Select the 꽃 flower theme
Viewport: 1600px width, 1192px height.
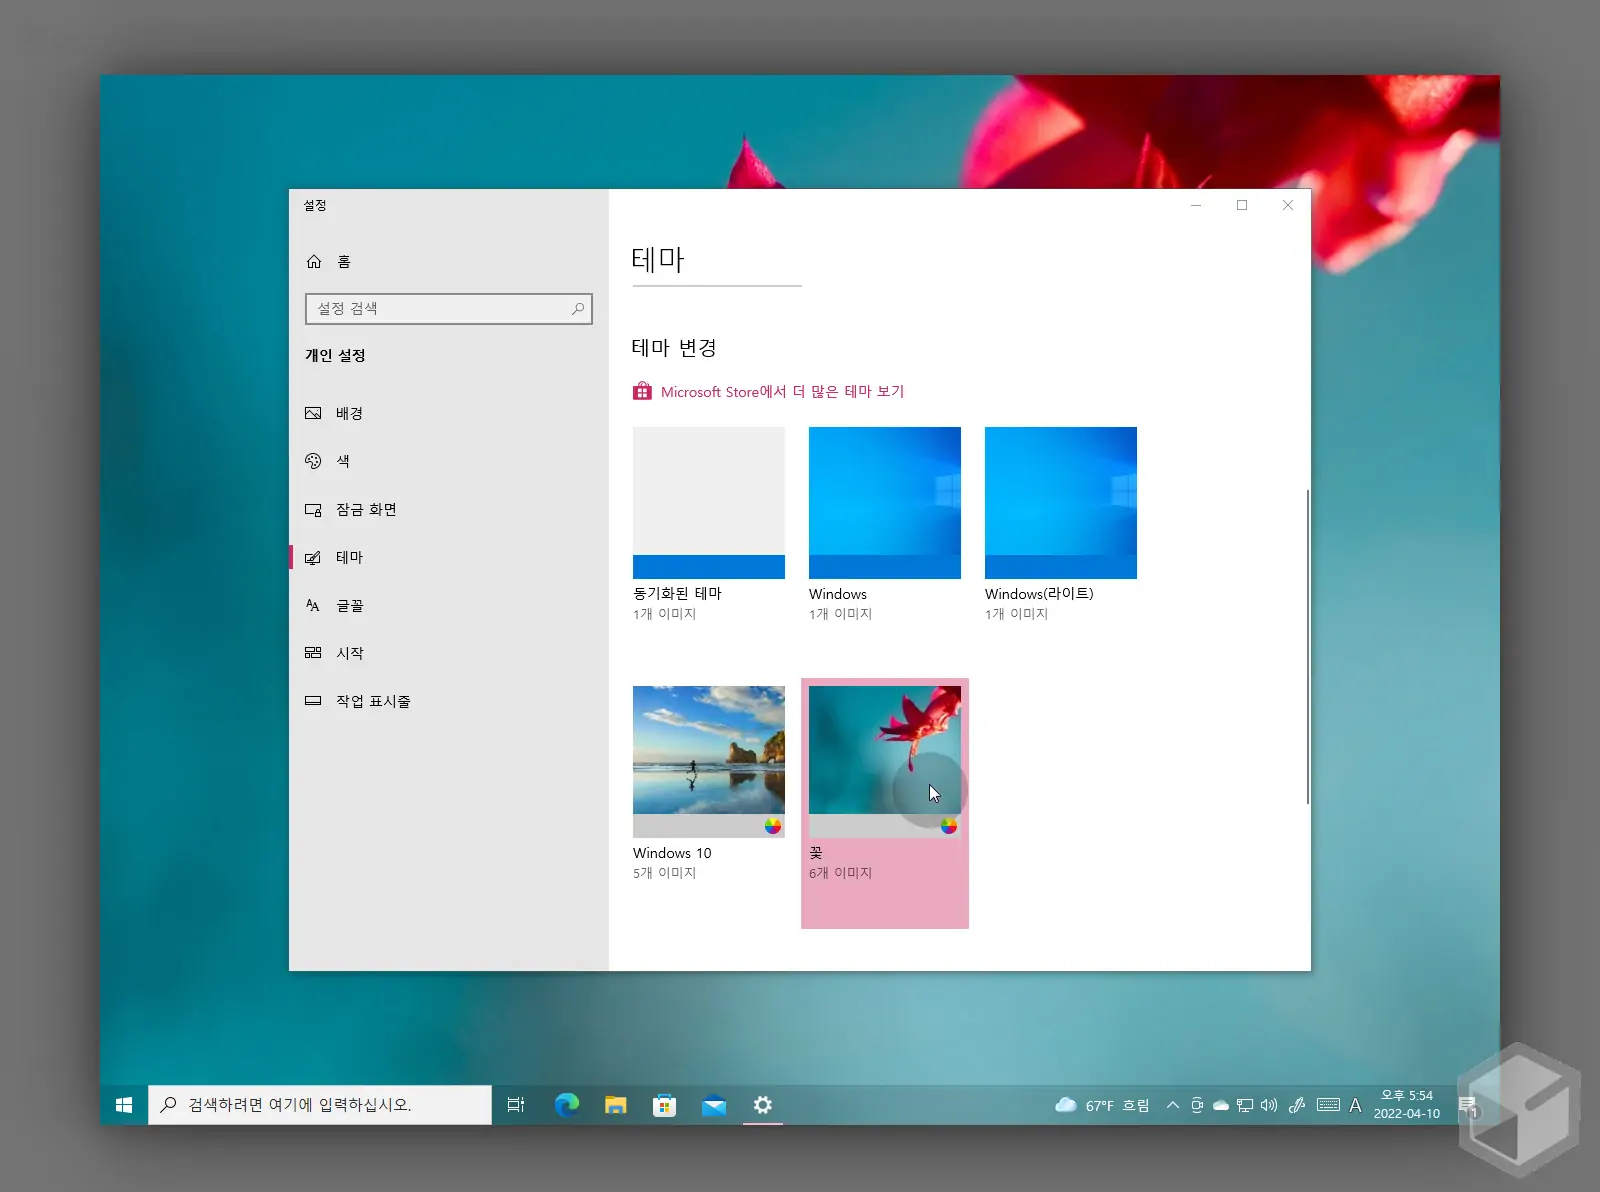pos(884,761)
